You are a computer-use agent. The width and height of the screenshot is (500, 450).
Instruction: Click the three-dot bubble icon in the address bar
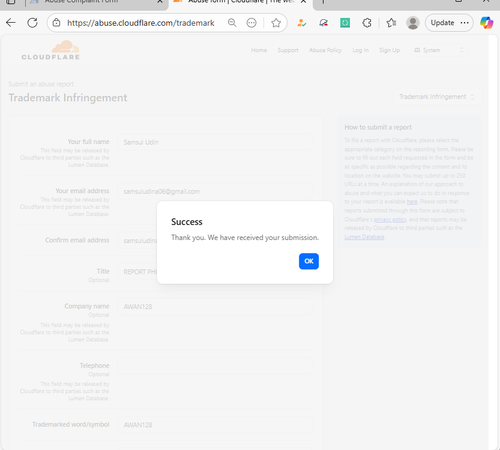pos(251,23)
